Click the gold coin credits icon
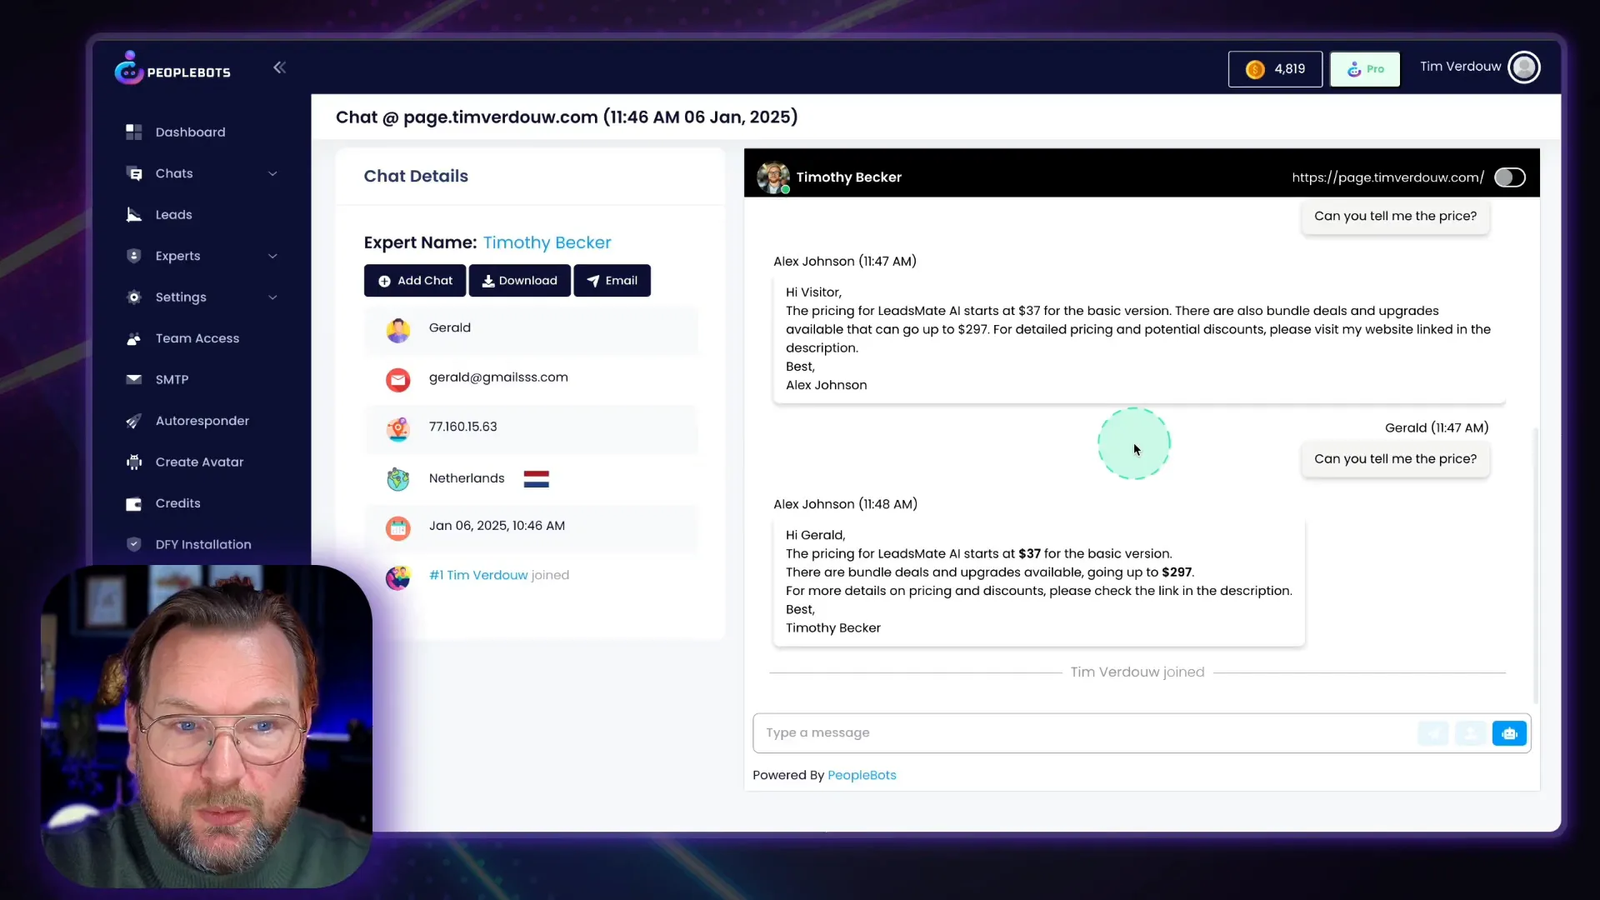The width and height of the screenshot is (1600, 900). 1255,69
